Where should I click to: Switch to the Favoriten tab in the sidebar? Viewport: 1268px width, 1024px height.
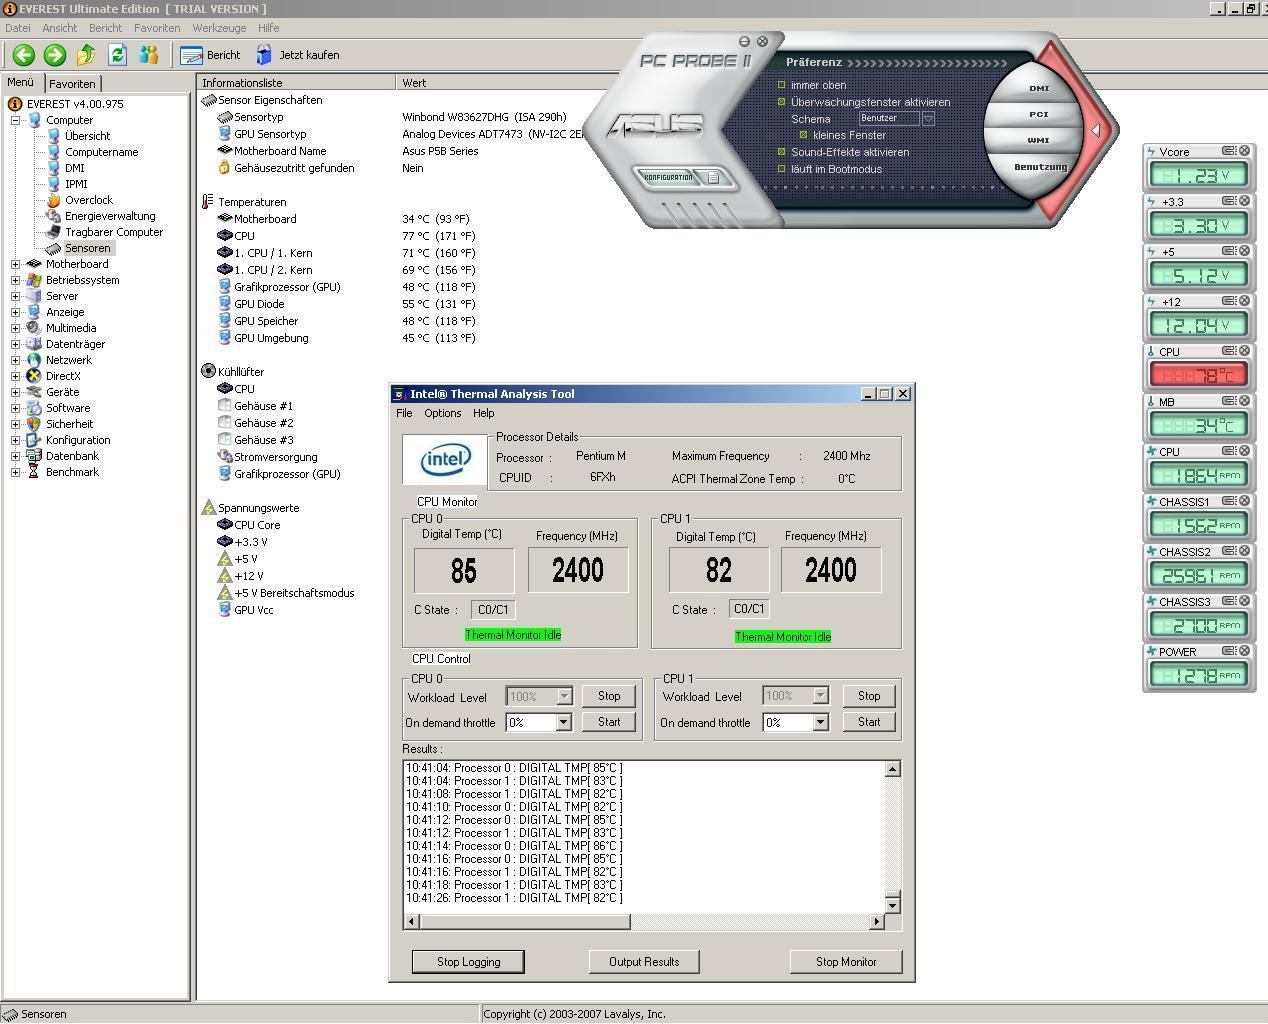pos(72,84)
